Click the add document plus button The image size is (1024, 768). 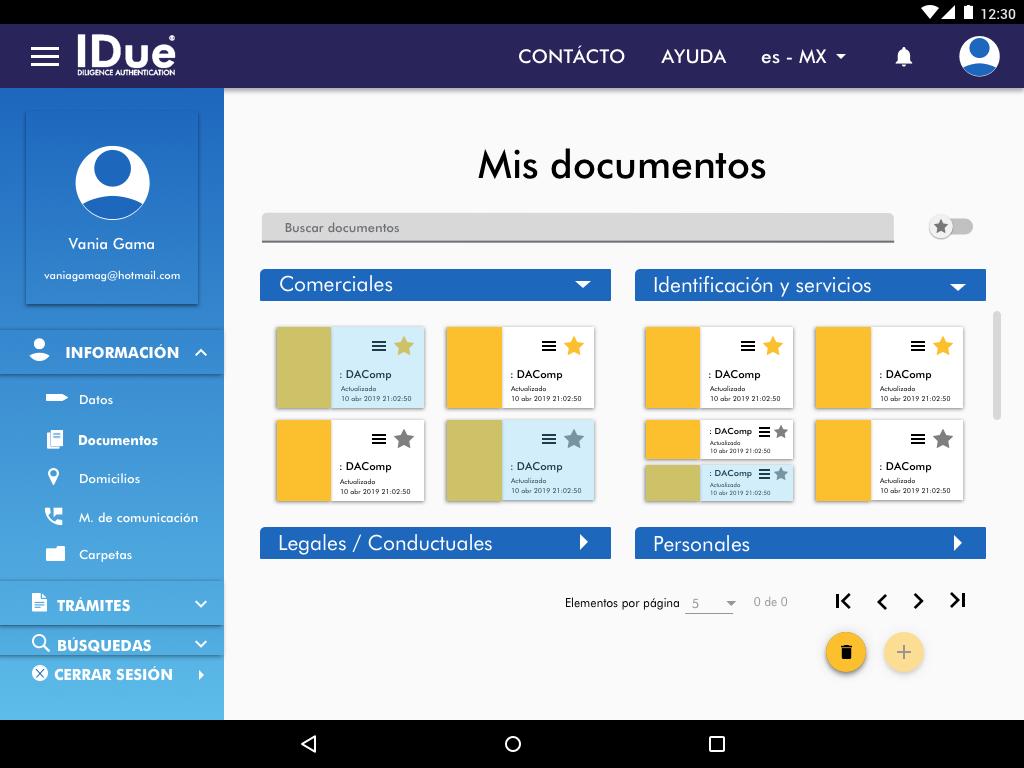click(x=904, y=652)
